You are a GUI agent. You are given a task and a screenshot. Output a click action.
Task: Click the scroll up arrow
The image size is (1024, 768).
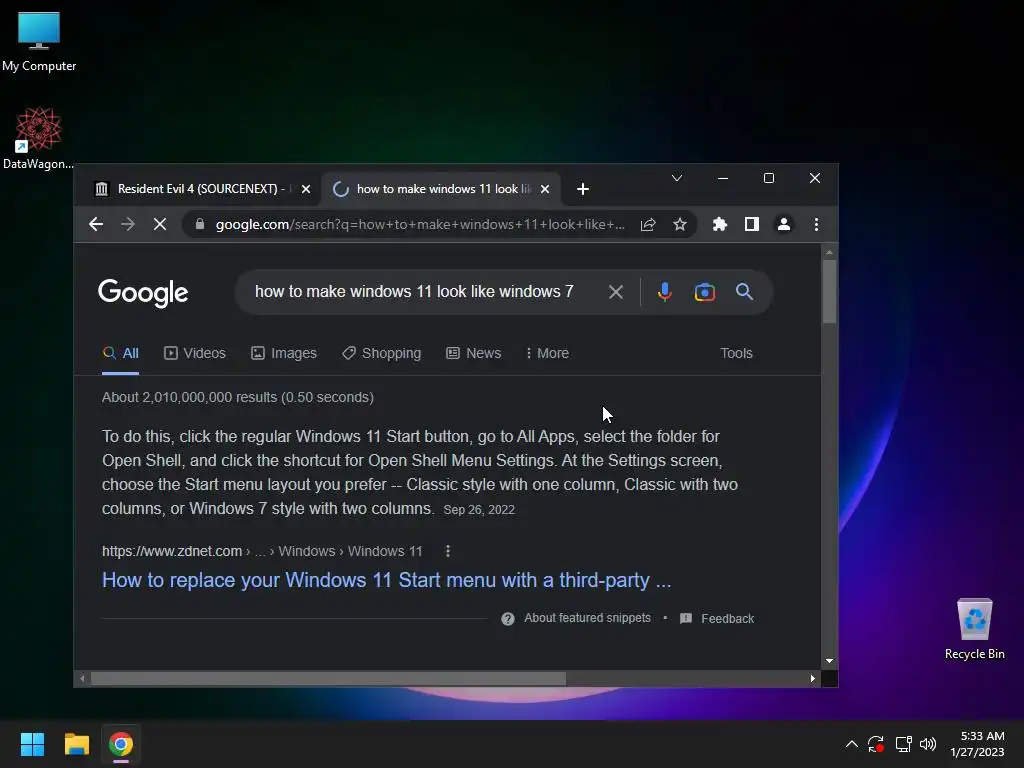coord(829,252)
